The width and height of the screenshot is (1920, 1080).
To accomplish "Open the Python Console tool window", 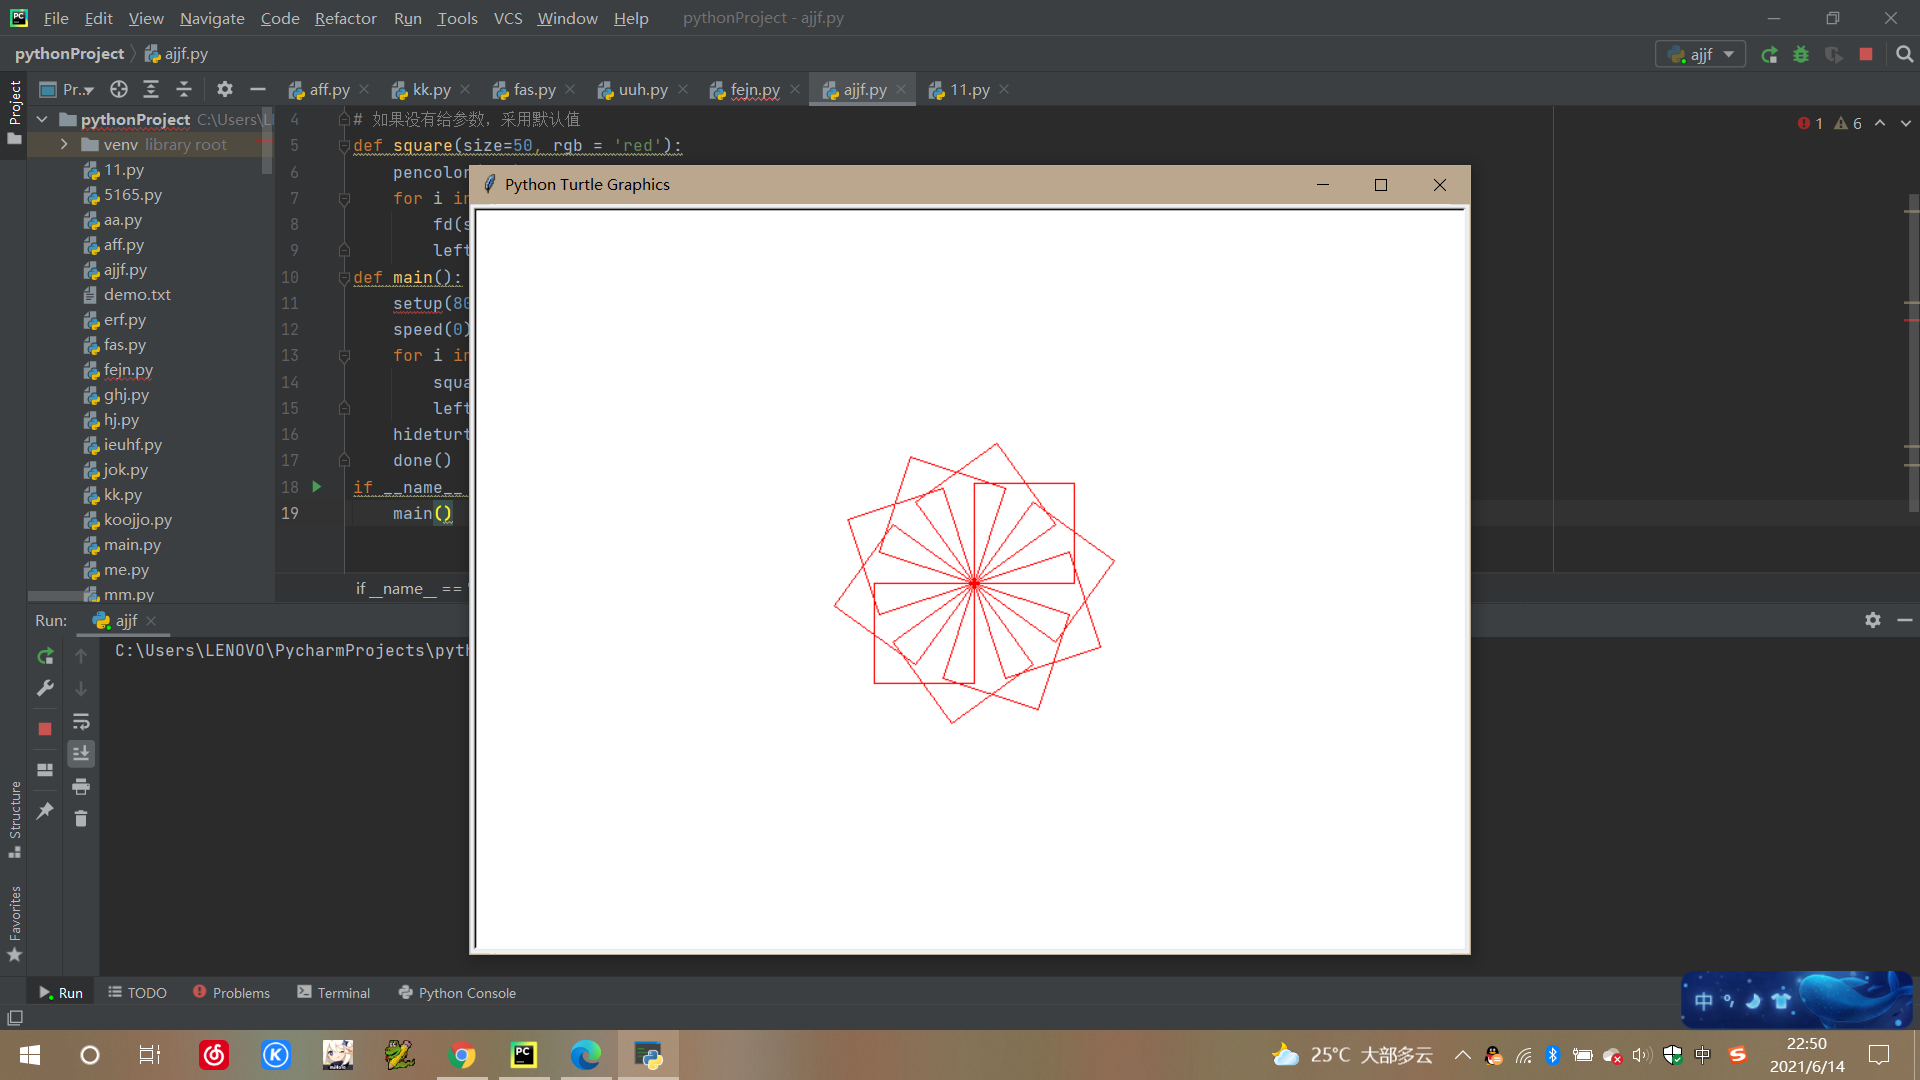I will click(x=457, y=993).
